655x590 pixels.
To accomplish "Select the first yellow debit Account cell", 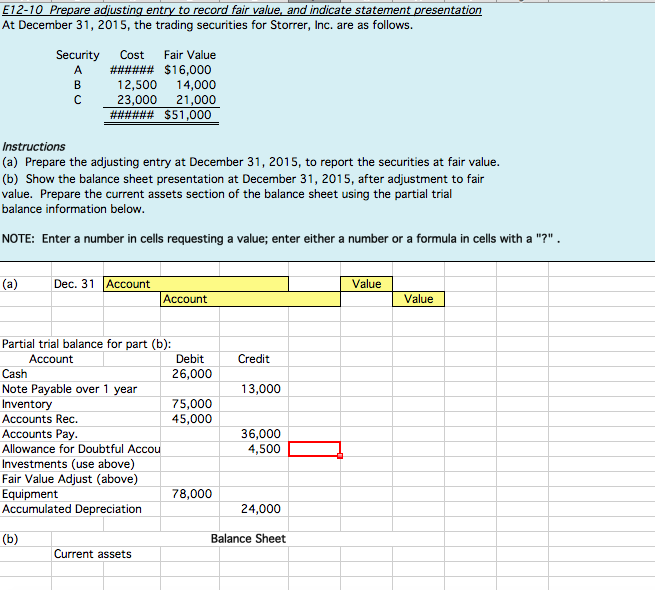I will (x=195, y=284).
